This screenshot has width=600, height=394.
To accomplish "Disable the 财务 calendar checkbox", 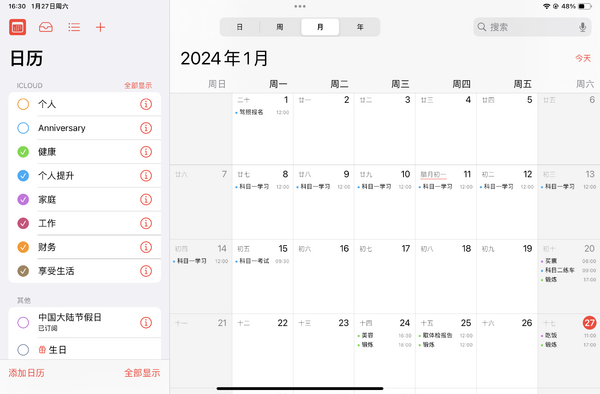I will tap(23, 247).
